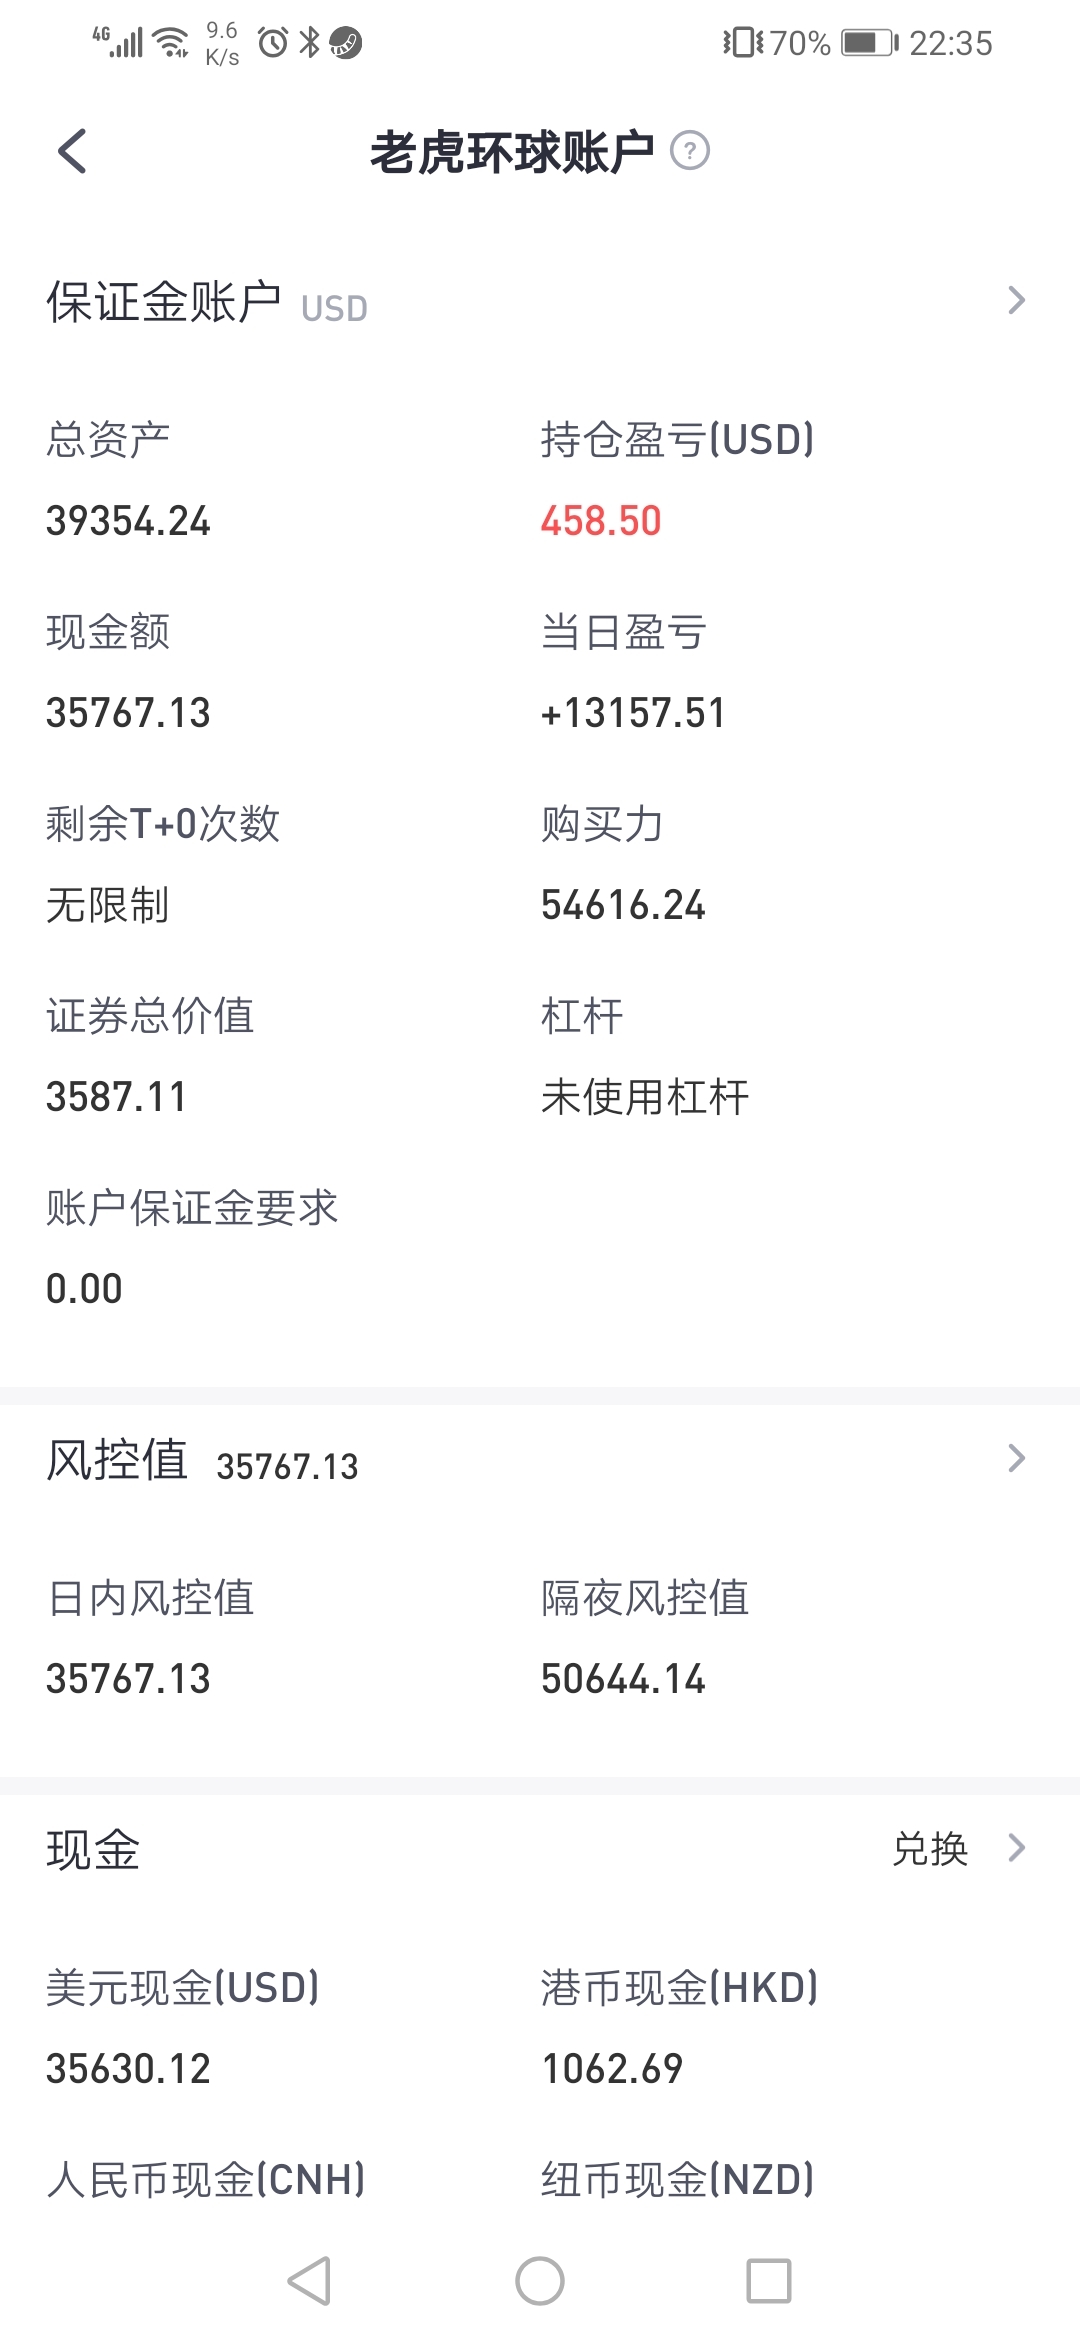This screenshot has width=1080, height=2340.
Task: Tap Android back navigation triangle
Action: tap(309, 2281)
